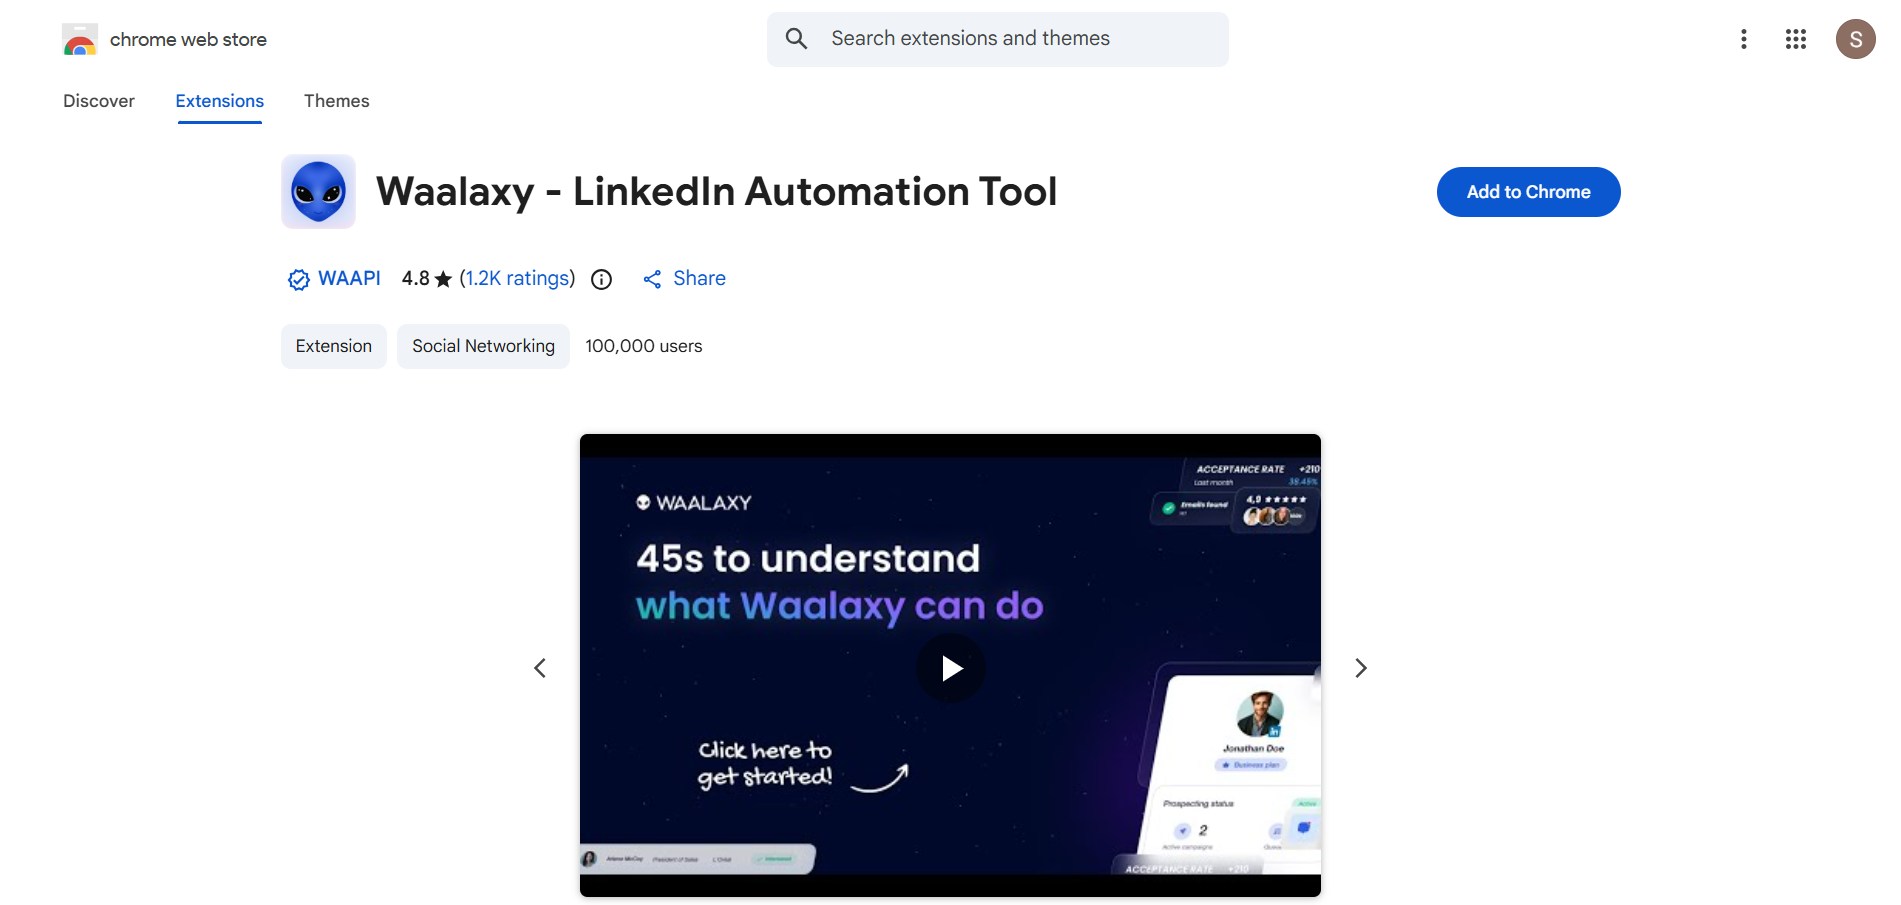The image size is (1901, 905).
Task: Play the Waalaxy promo video
Action: [951, 668]
